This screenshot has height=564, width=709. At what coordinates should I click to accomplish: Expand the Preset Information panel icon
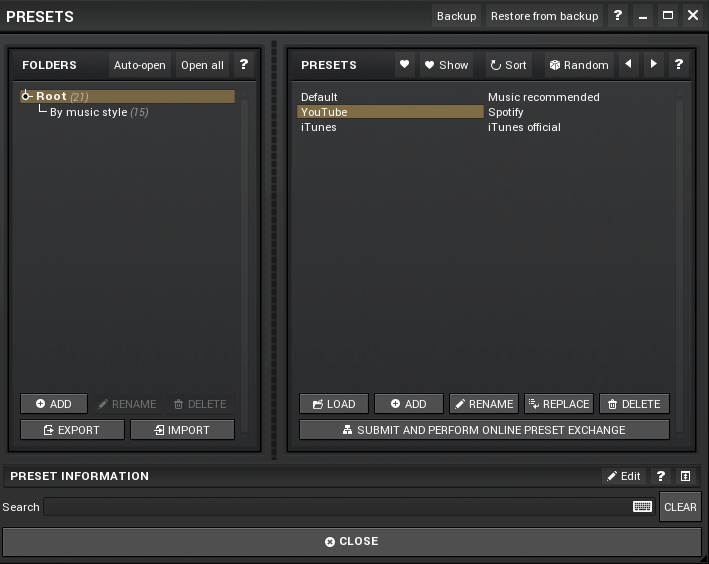pos(686,476)
